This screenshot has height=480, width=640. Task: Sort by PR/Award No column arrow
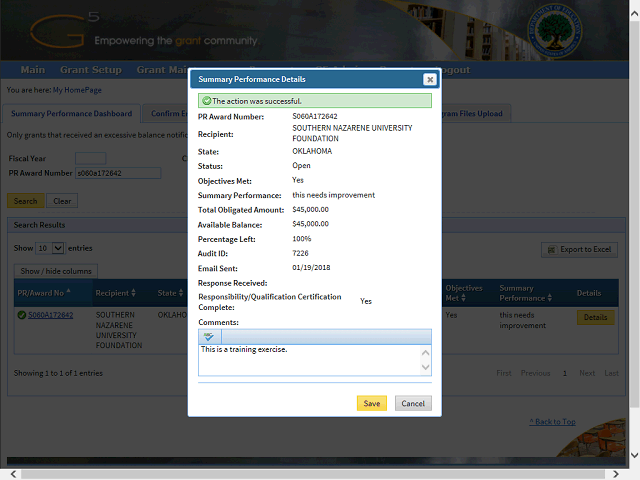pos(69,291)
